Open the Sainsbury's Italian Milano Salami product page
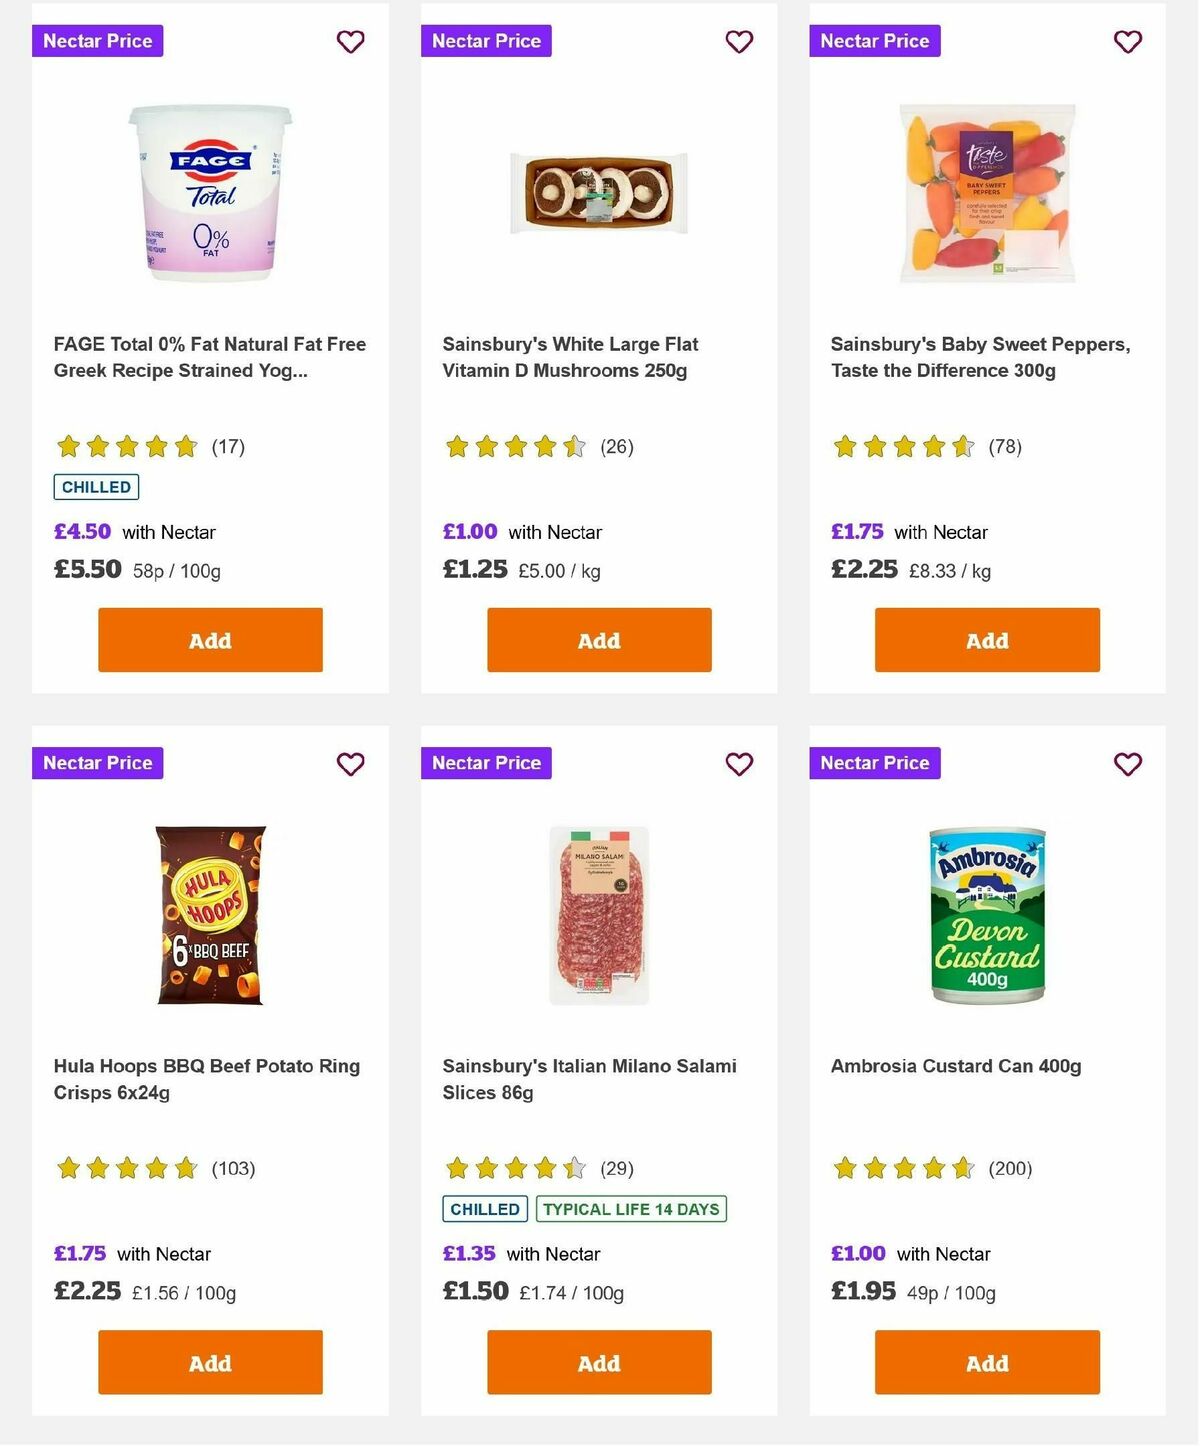 (589, 1079)
